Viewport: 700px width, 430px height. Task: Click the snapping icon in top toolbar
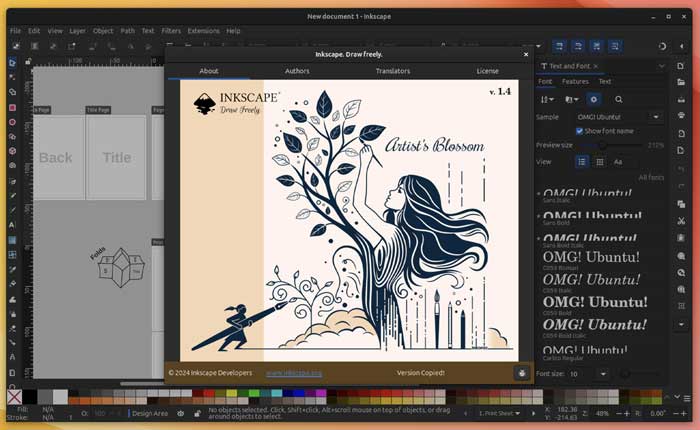(662, 46)
